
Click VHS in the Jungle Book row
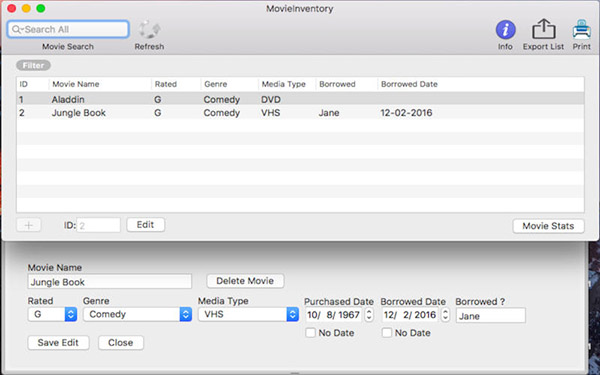tap(271, 113)
